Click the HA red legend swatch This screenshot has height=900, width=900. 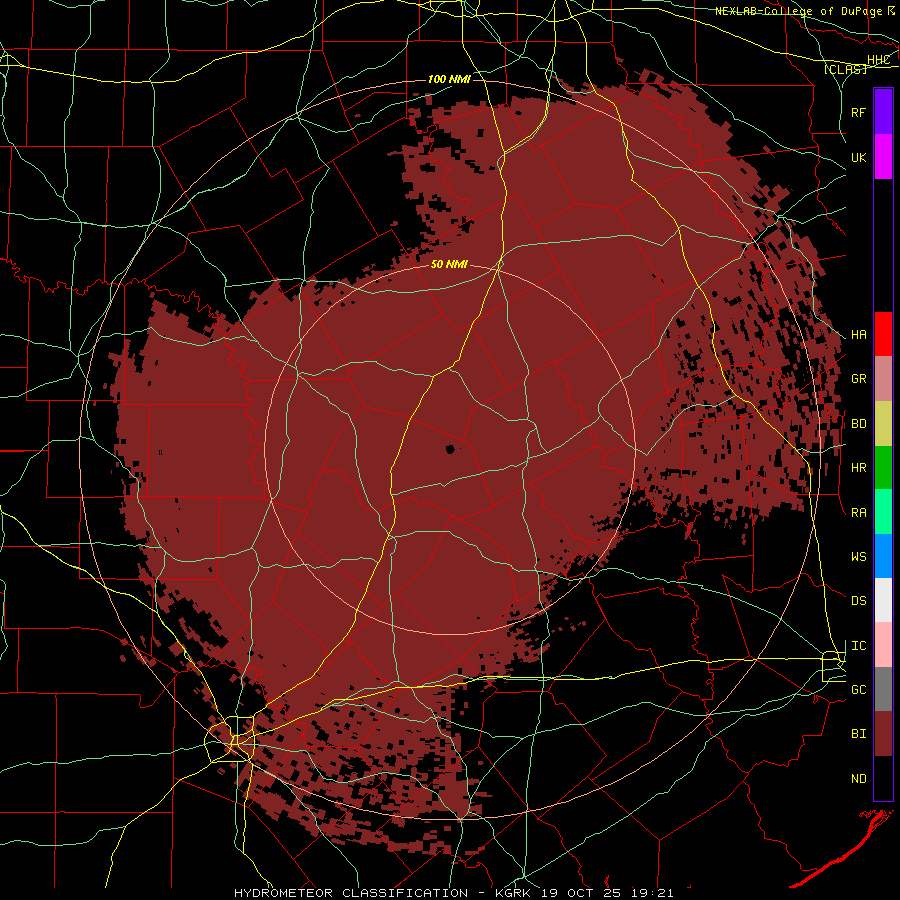(883, 334)
